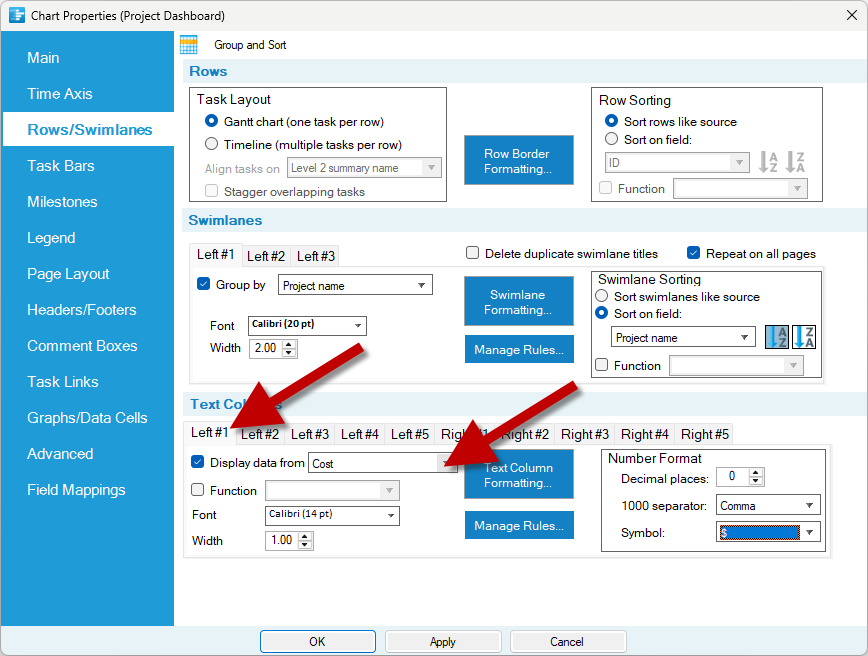Image resolution: width=868 pixels, height=656 pixels.
Task: Open text column Function dropdown
Action: 332,490
